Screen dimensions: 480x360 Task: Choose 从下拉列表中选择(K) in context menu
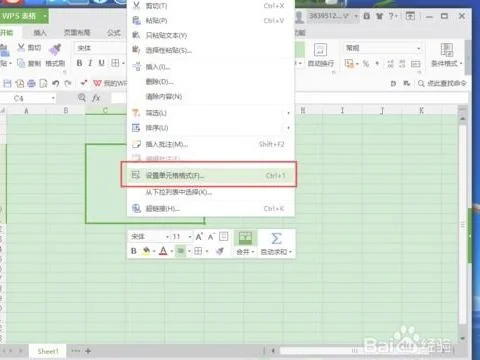[211, 192]
